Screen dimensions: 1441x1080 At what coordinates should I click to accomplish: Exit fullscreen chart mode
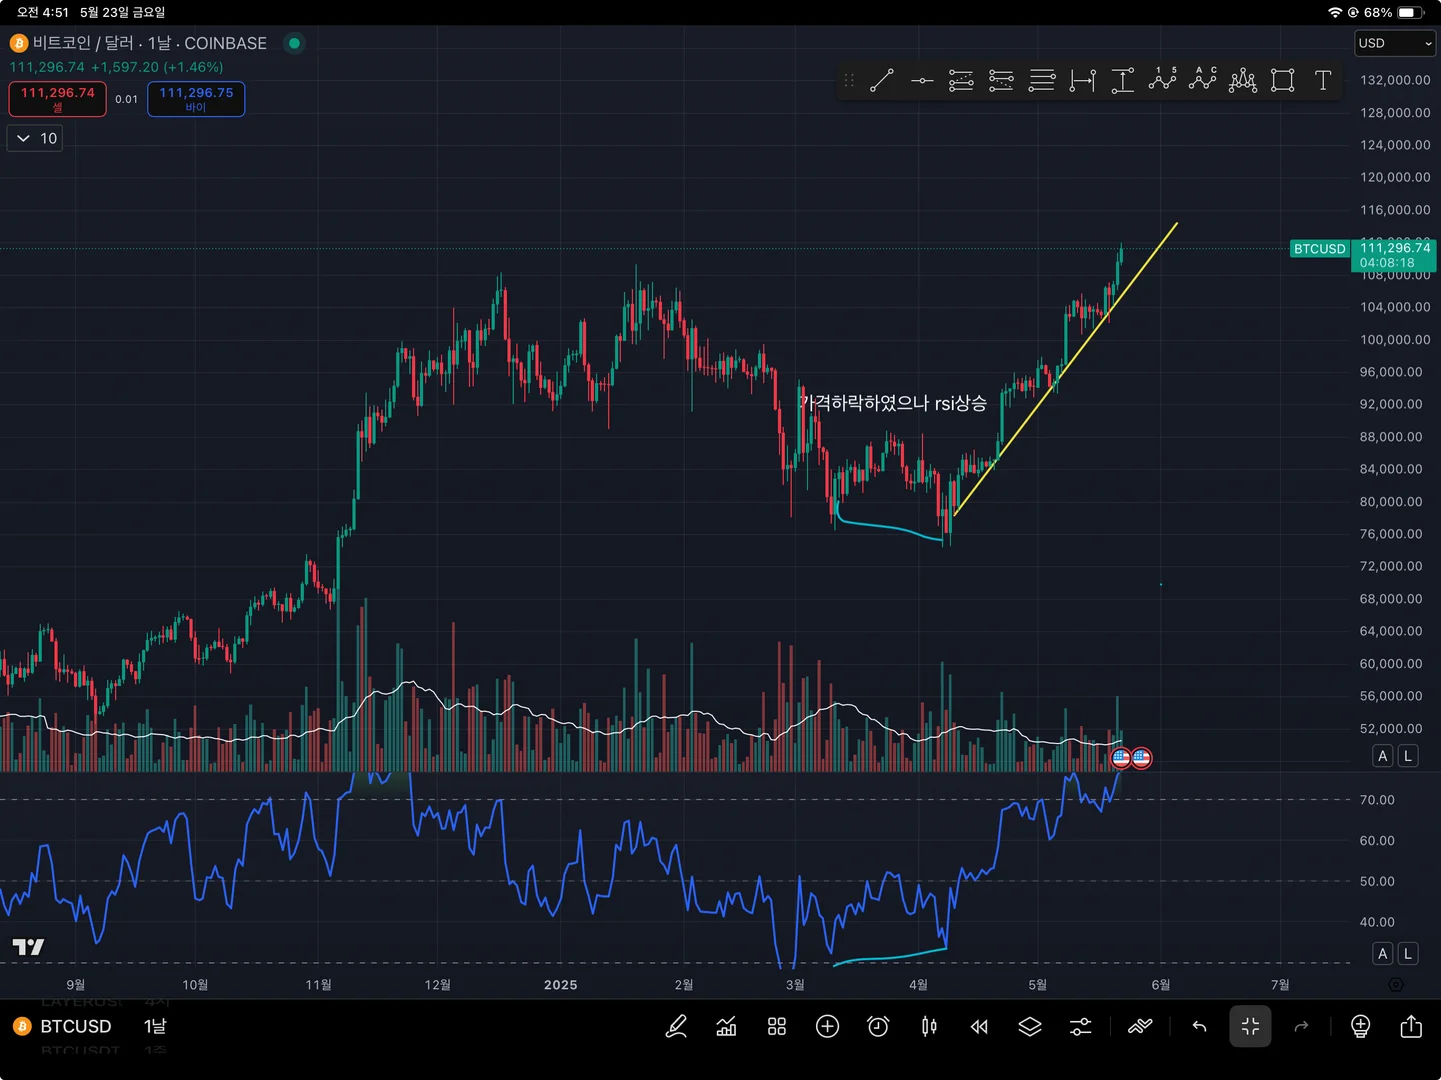click(1250, 1026)
